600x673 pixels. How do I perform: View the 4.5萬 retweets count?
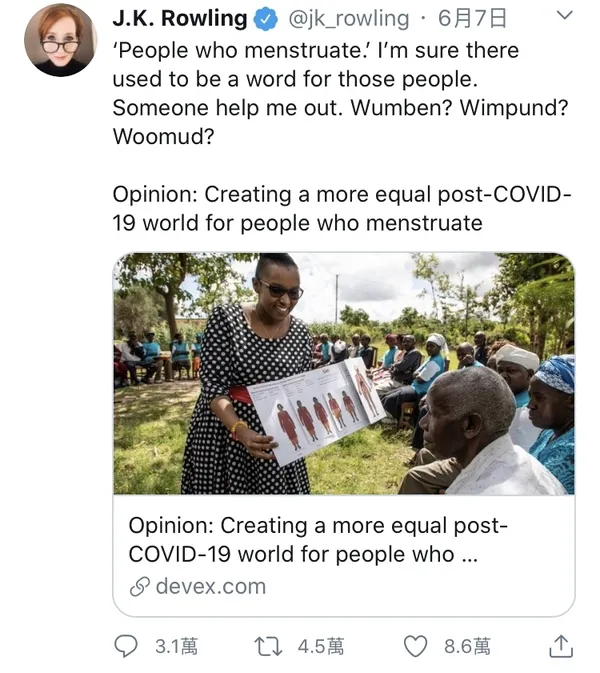pos(321,646)
